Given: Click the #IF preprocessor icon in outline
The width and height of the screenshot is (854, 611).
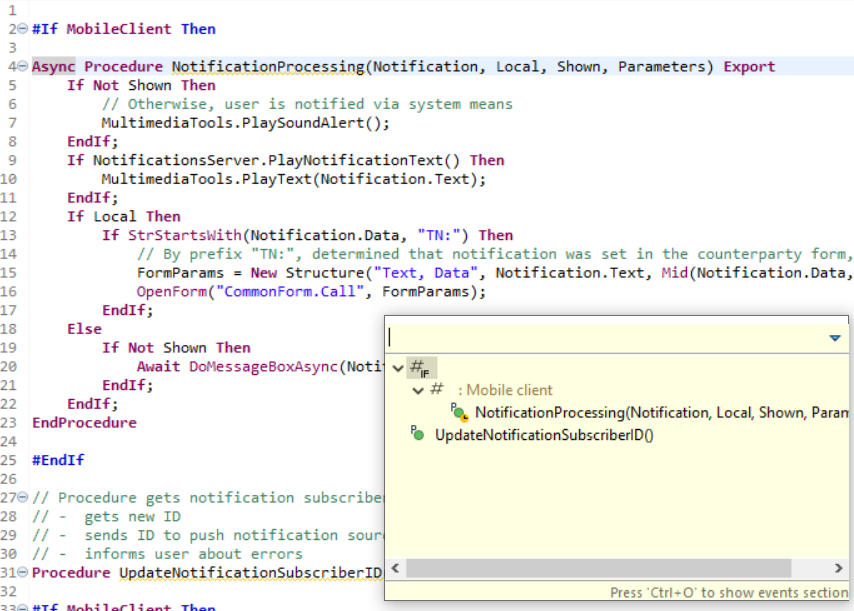Looking at the screenshot, I should click(422, 367).
